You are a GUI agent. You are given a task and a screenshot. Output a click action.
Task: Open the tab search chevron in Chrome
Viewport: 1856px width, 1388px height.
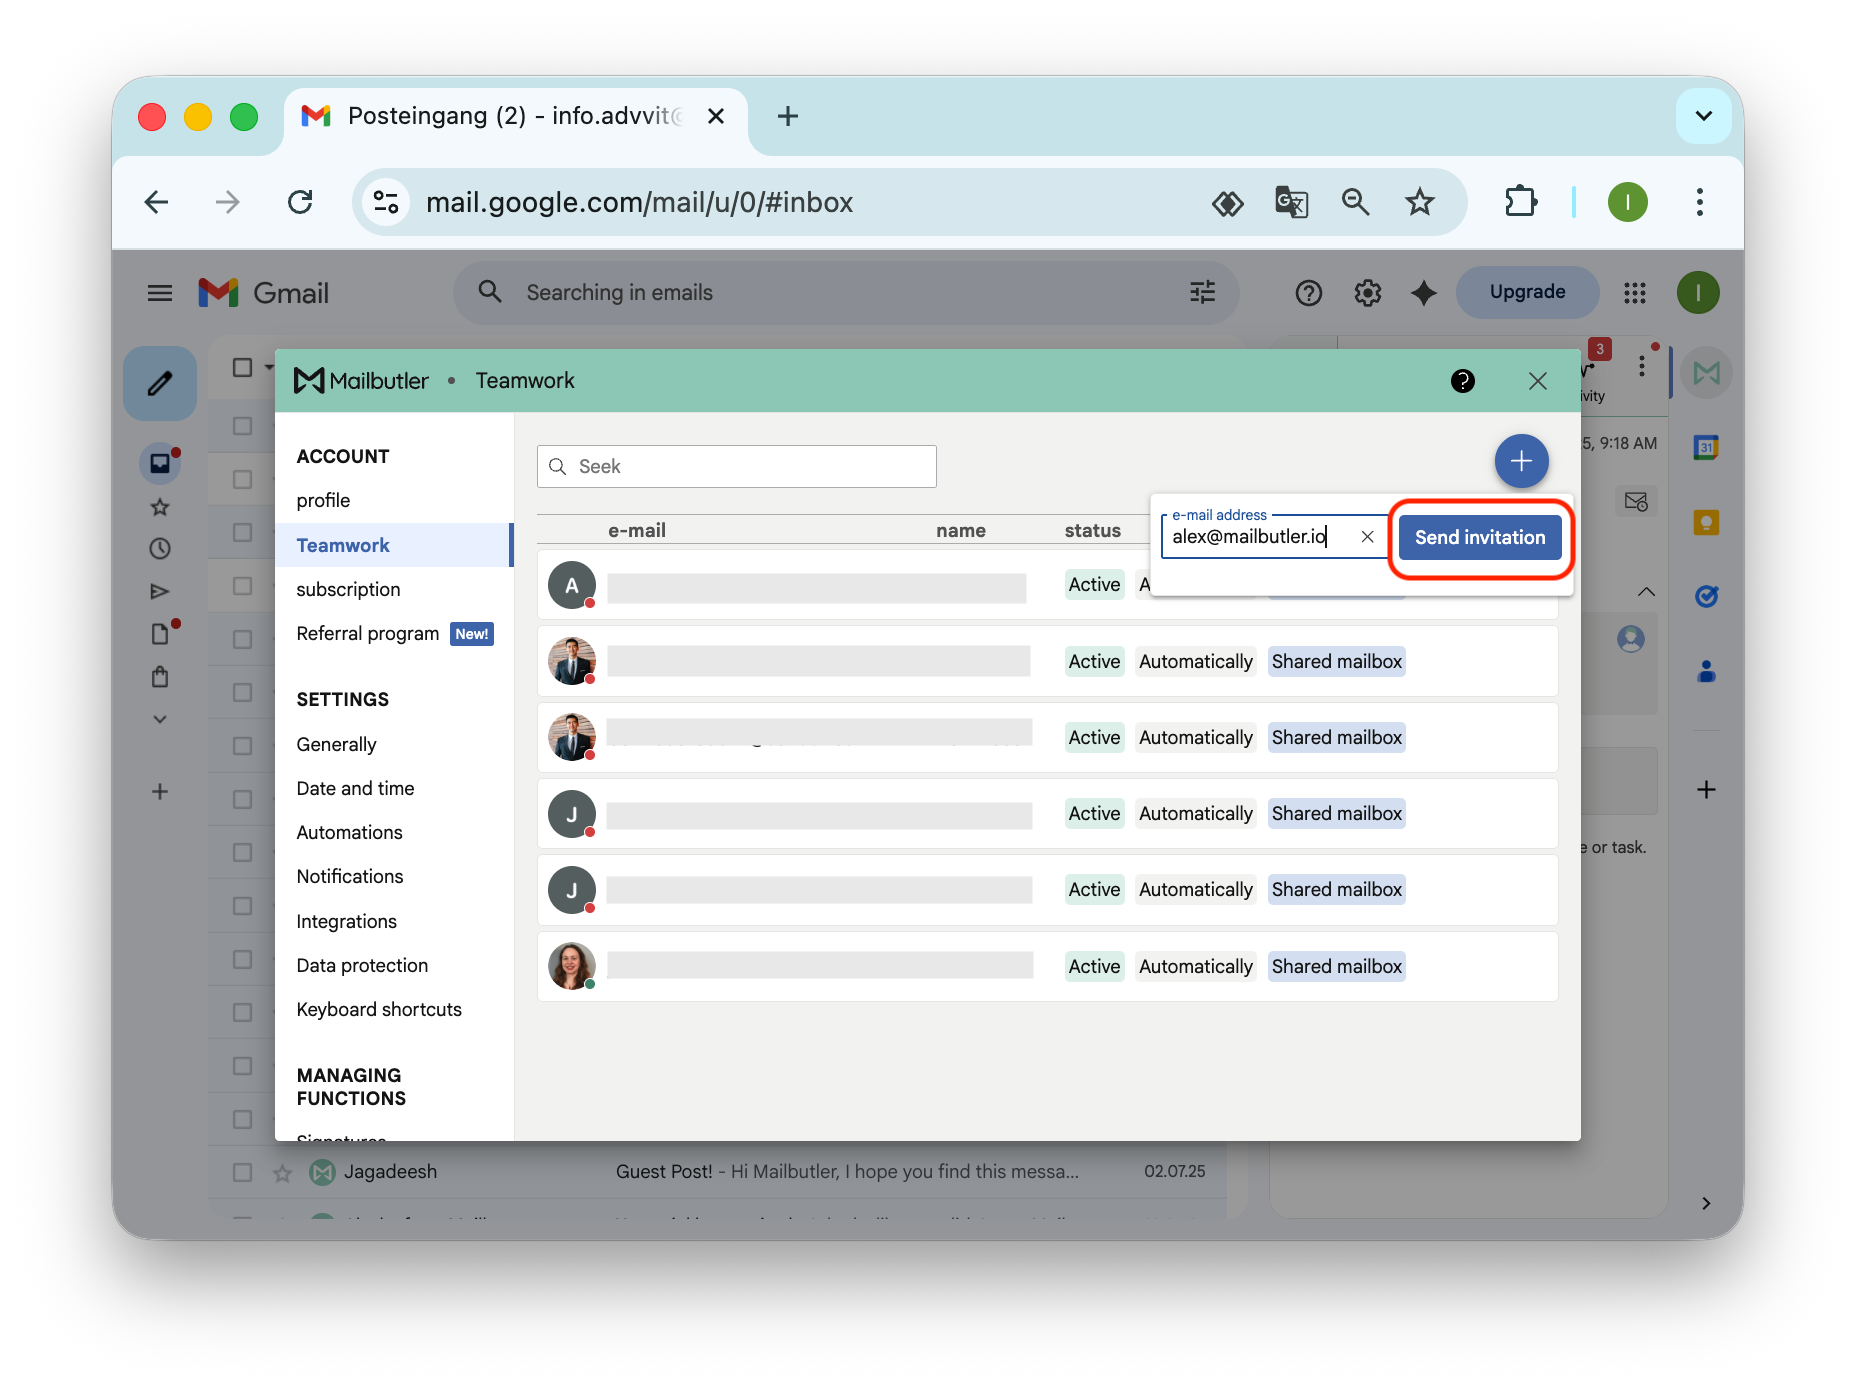coord(1704,116)
